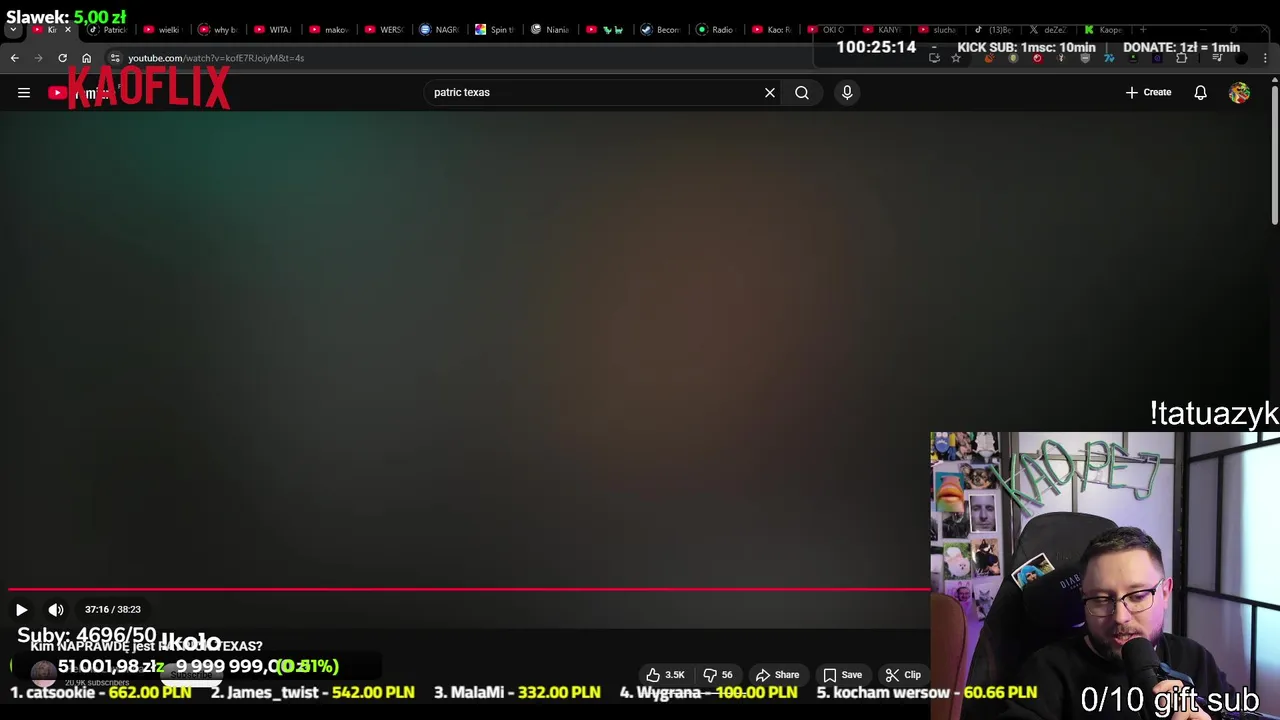
Task: Open site information icon in address bar
Action: click(115, 58)
